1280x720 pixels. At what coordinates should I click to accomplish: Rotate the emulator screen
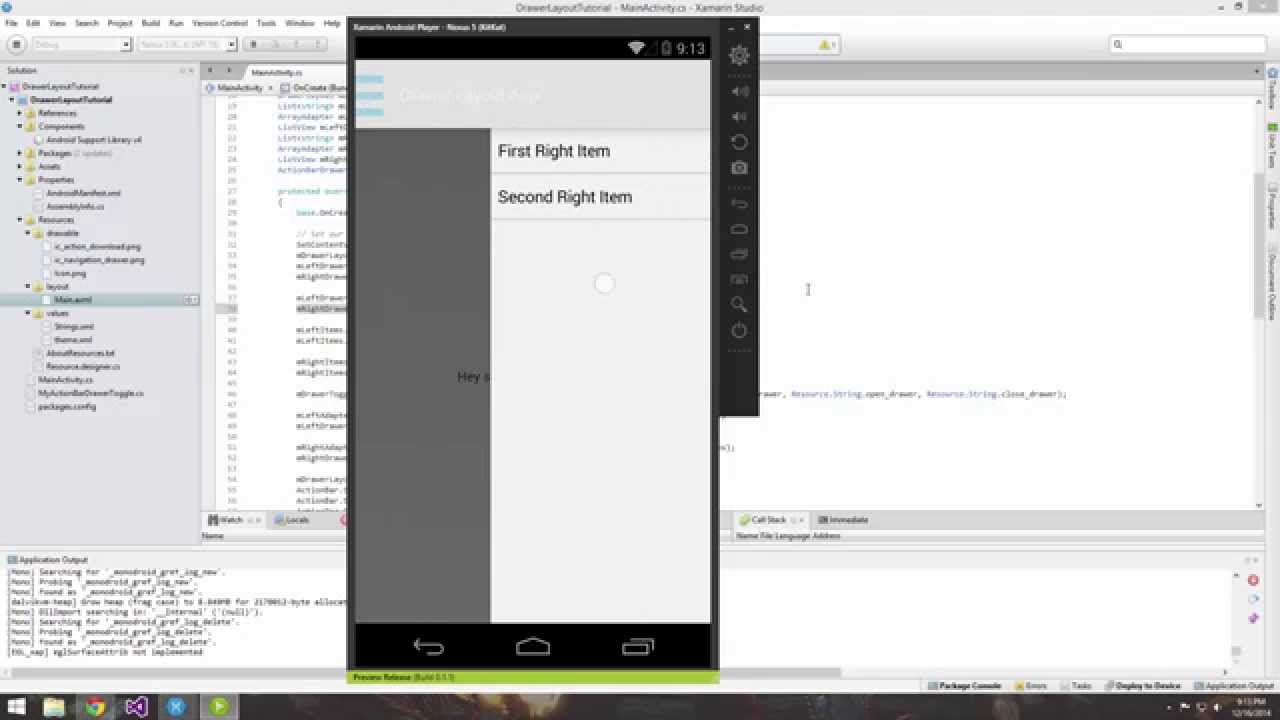tap(739, 142)
